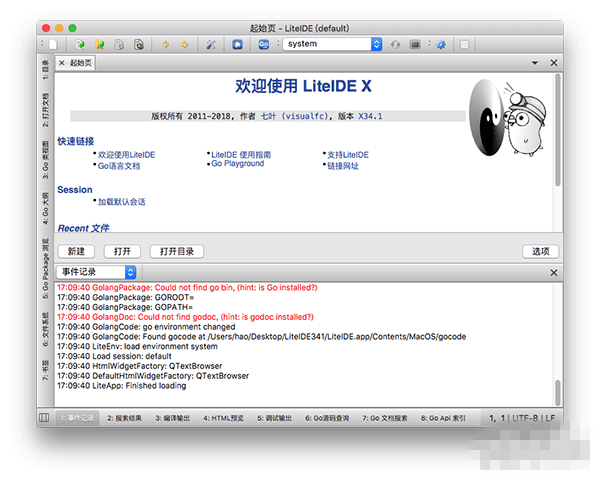Viewport: 600px width, 480px height.
Task: Switch to 3: 编译输出 output tab
Action: click(x=172, y=418)
